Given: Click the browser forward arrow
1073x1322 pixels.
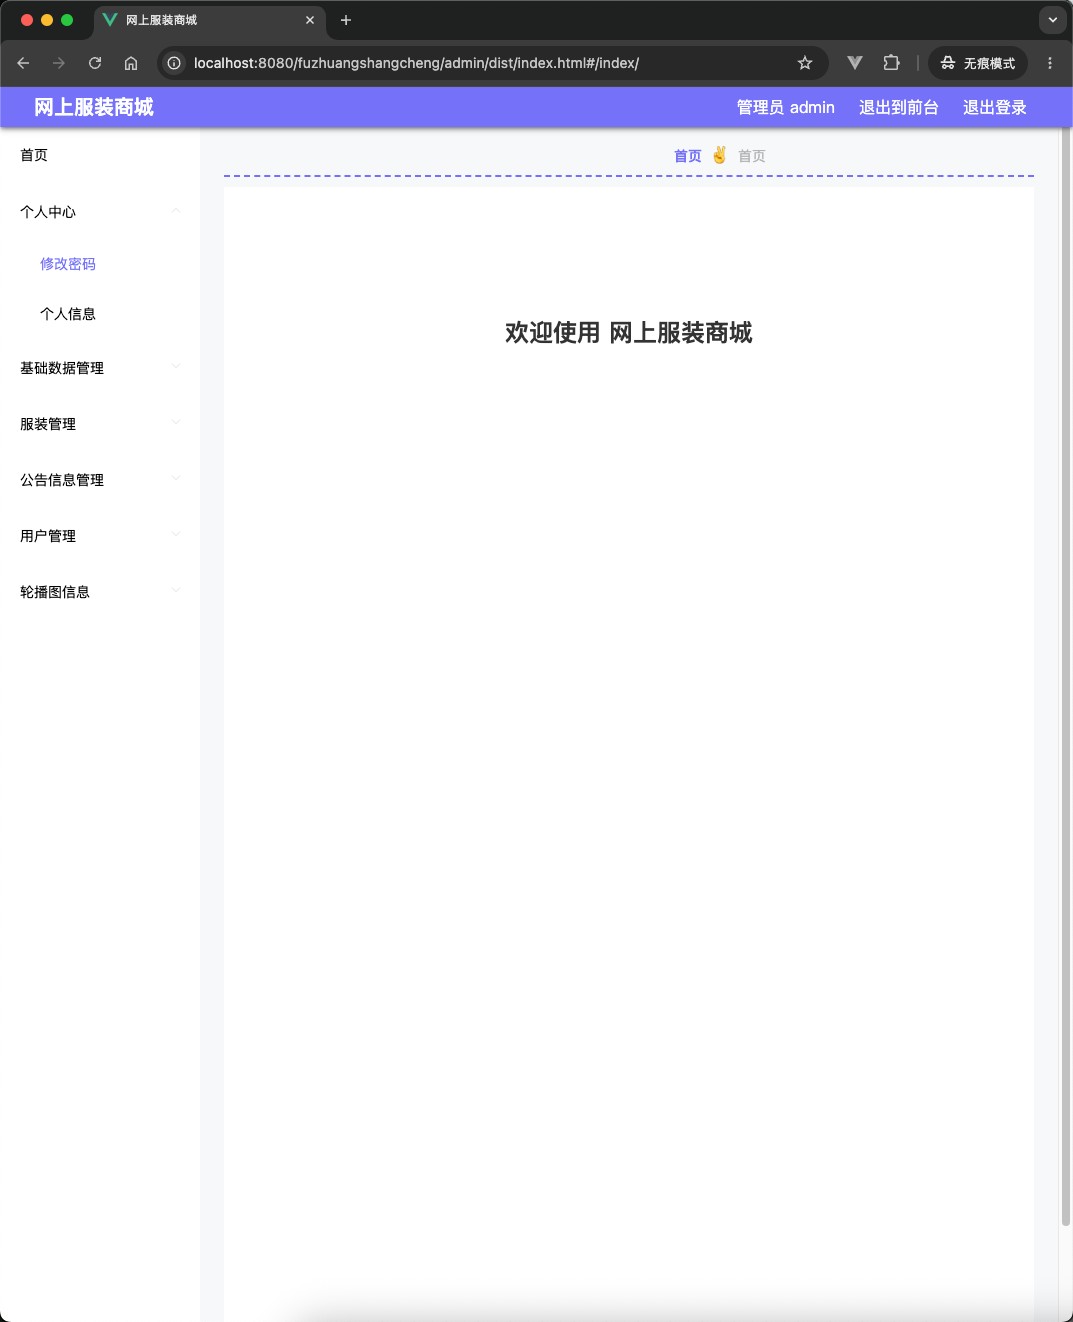Looking at the screenshot, I should pos(59,63).
